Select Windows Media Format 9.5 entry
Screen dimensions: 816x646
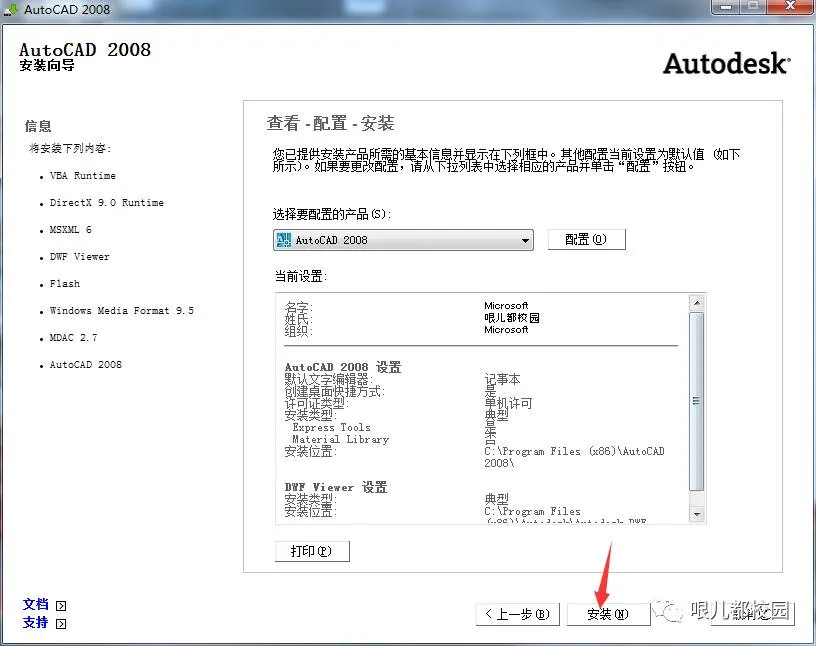[x=122, y=311]
